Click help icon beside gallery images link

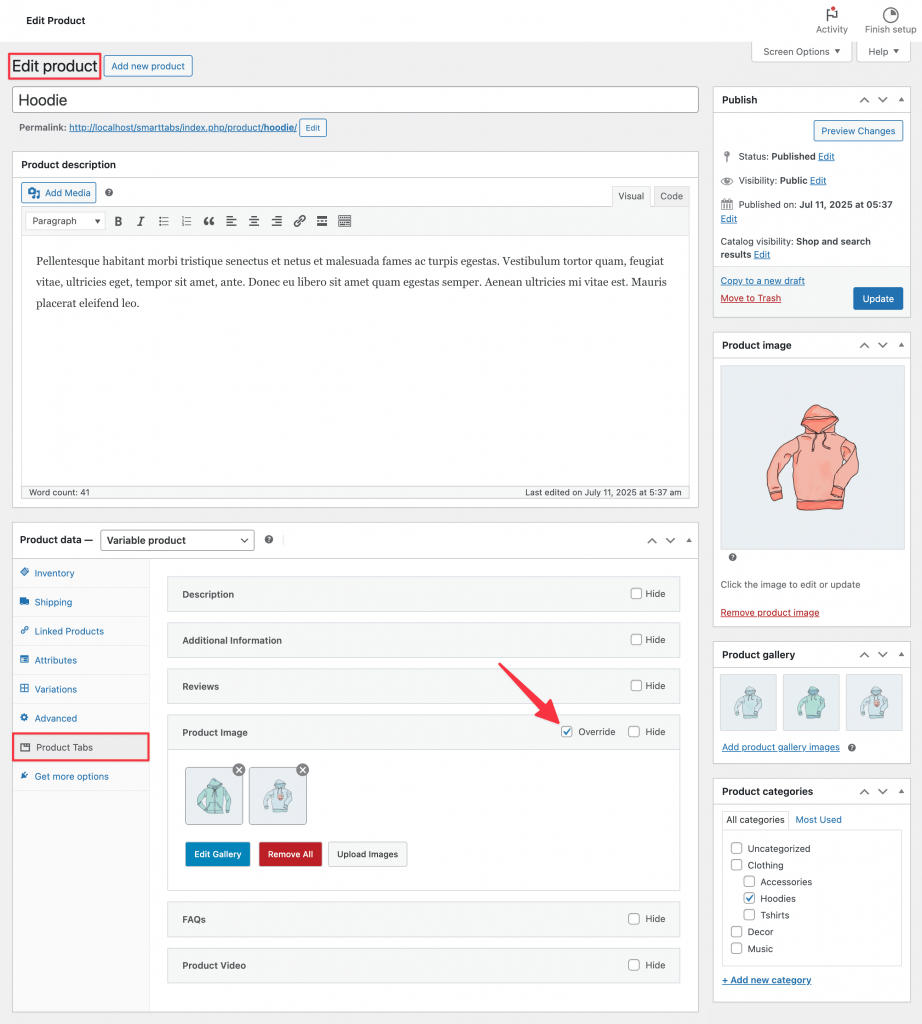tap(851, 748)
